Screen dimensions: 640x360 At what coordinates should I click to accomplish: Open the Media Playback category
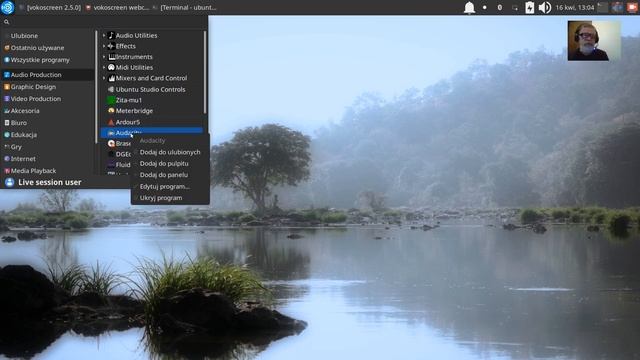coord(47,171)
